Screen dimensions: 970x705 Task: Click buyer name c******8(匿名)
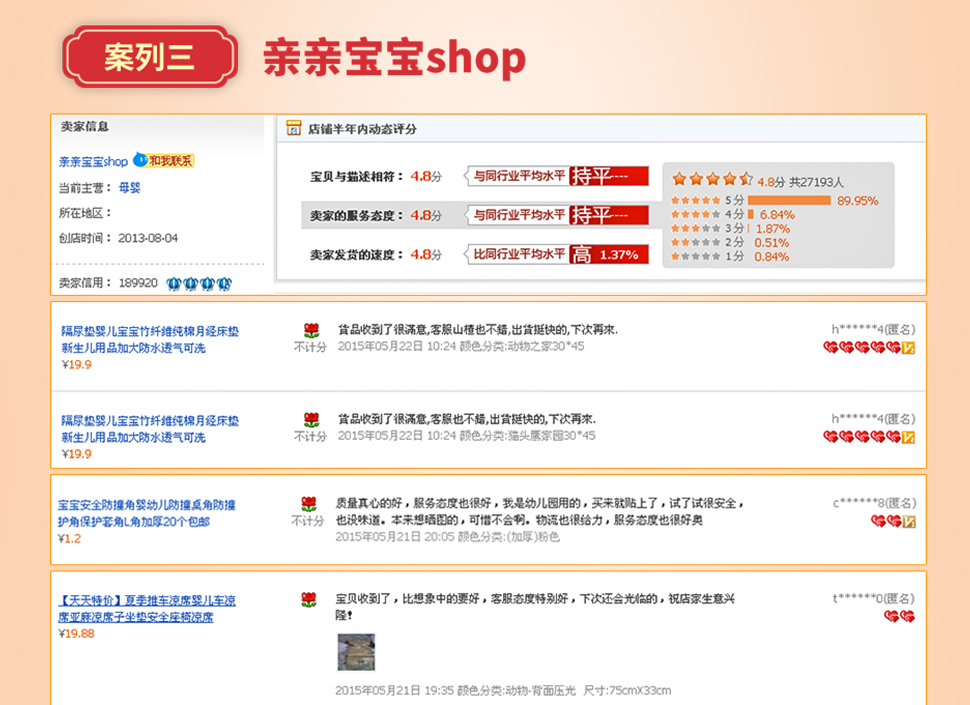pyautogui.click(x=874, y=503)
